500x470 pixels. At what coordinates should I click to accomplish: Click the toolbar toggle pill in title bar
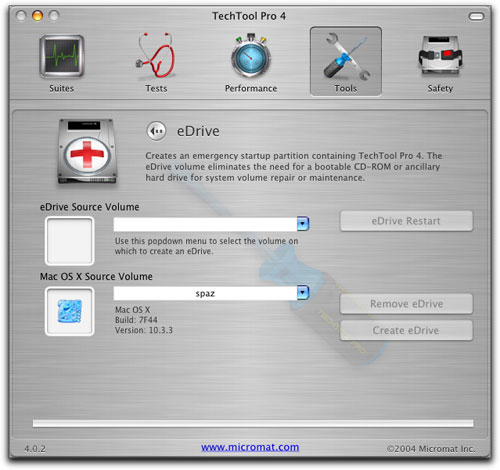pos(476,16)
